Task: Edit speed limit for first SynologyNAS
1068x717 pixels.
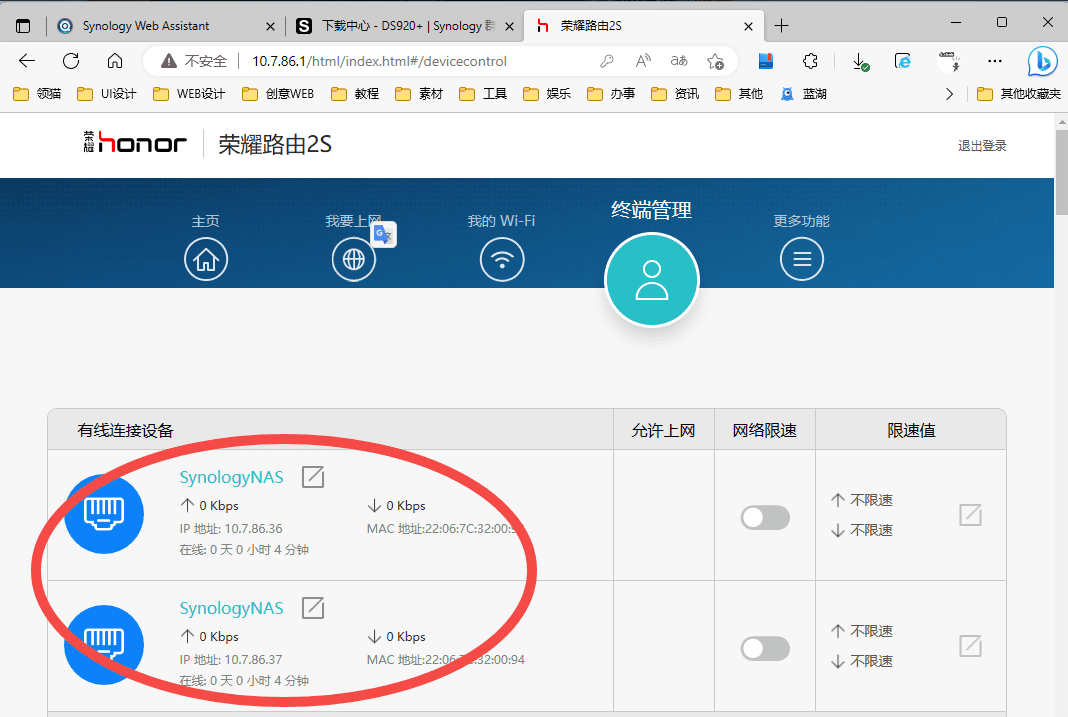Action: click(x=969, y=515)
